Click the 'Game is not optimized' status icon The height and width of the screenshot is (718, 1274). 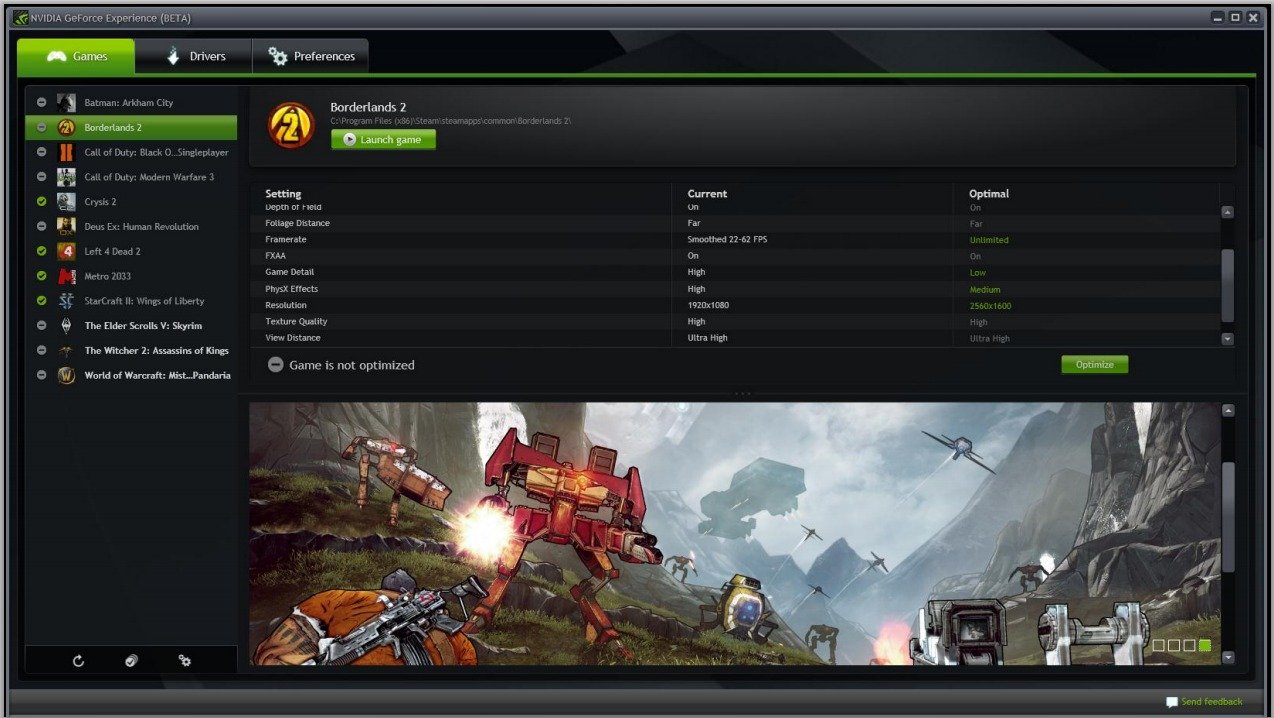(275, 365)
